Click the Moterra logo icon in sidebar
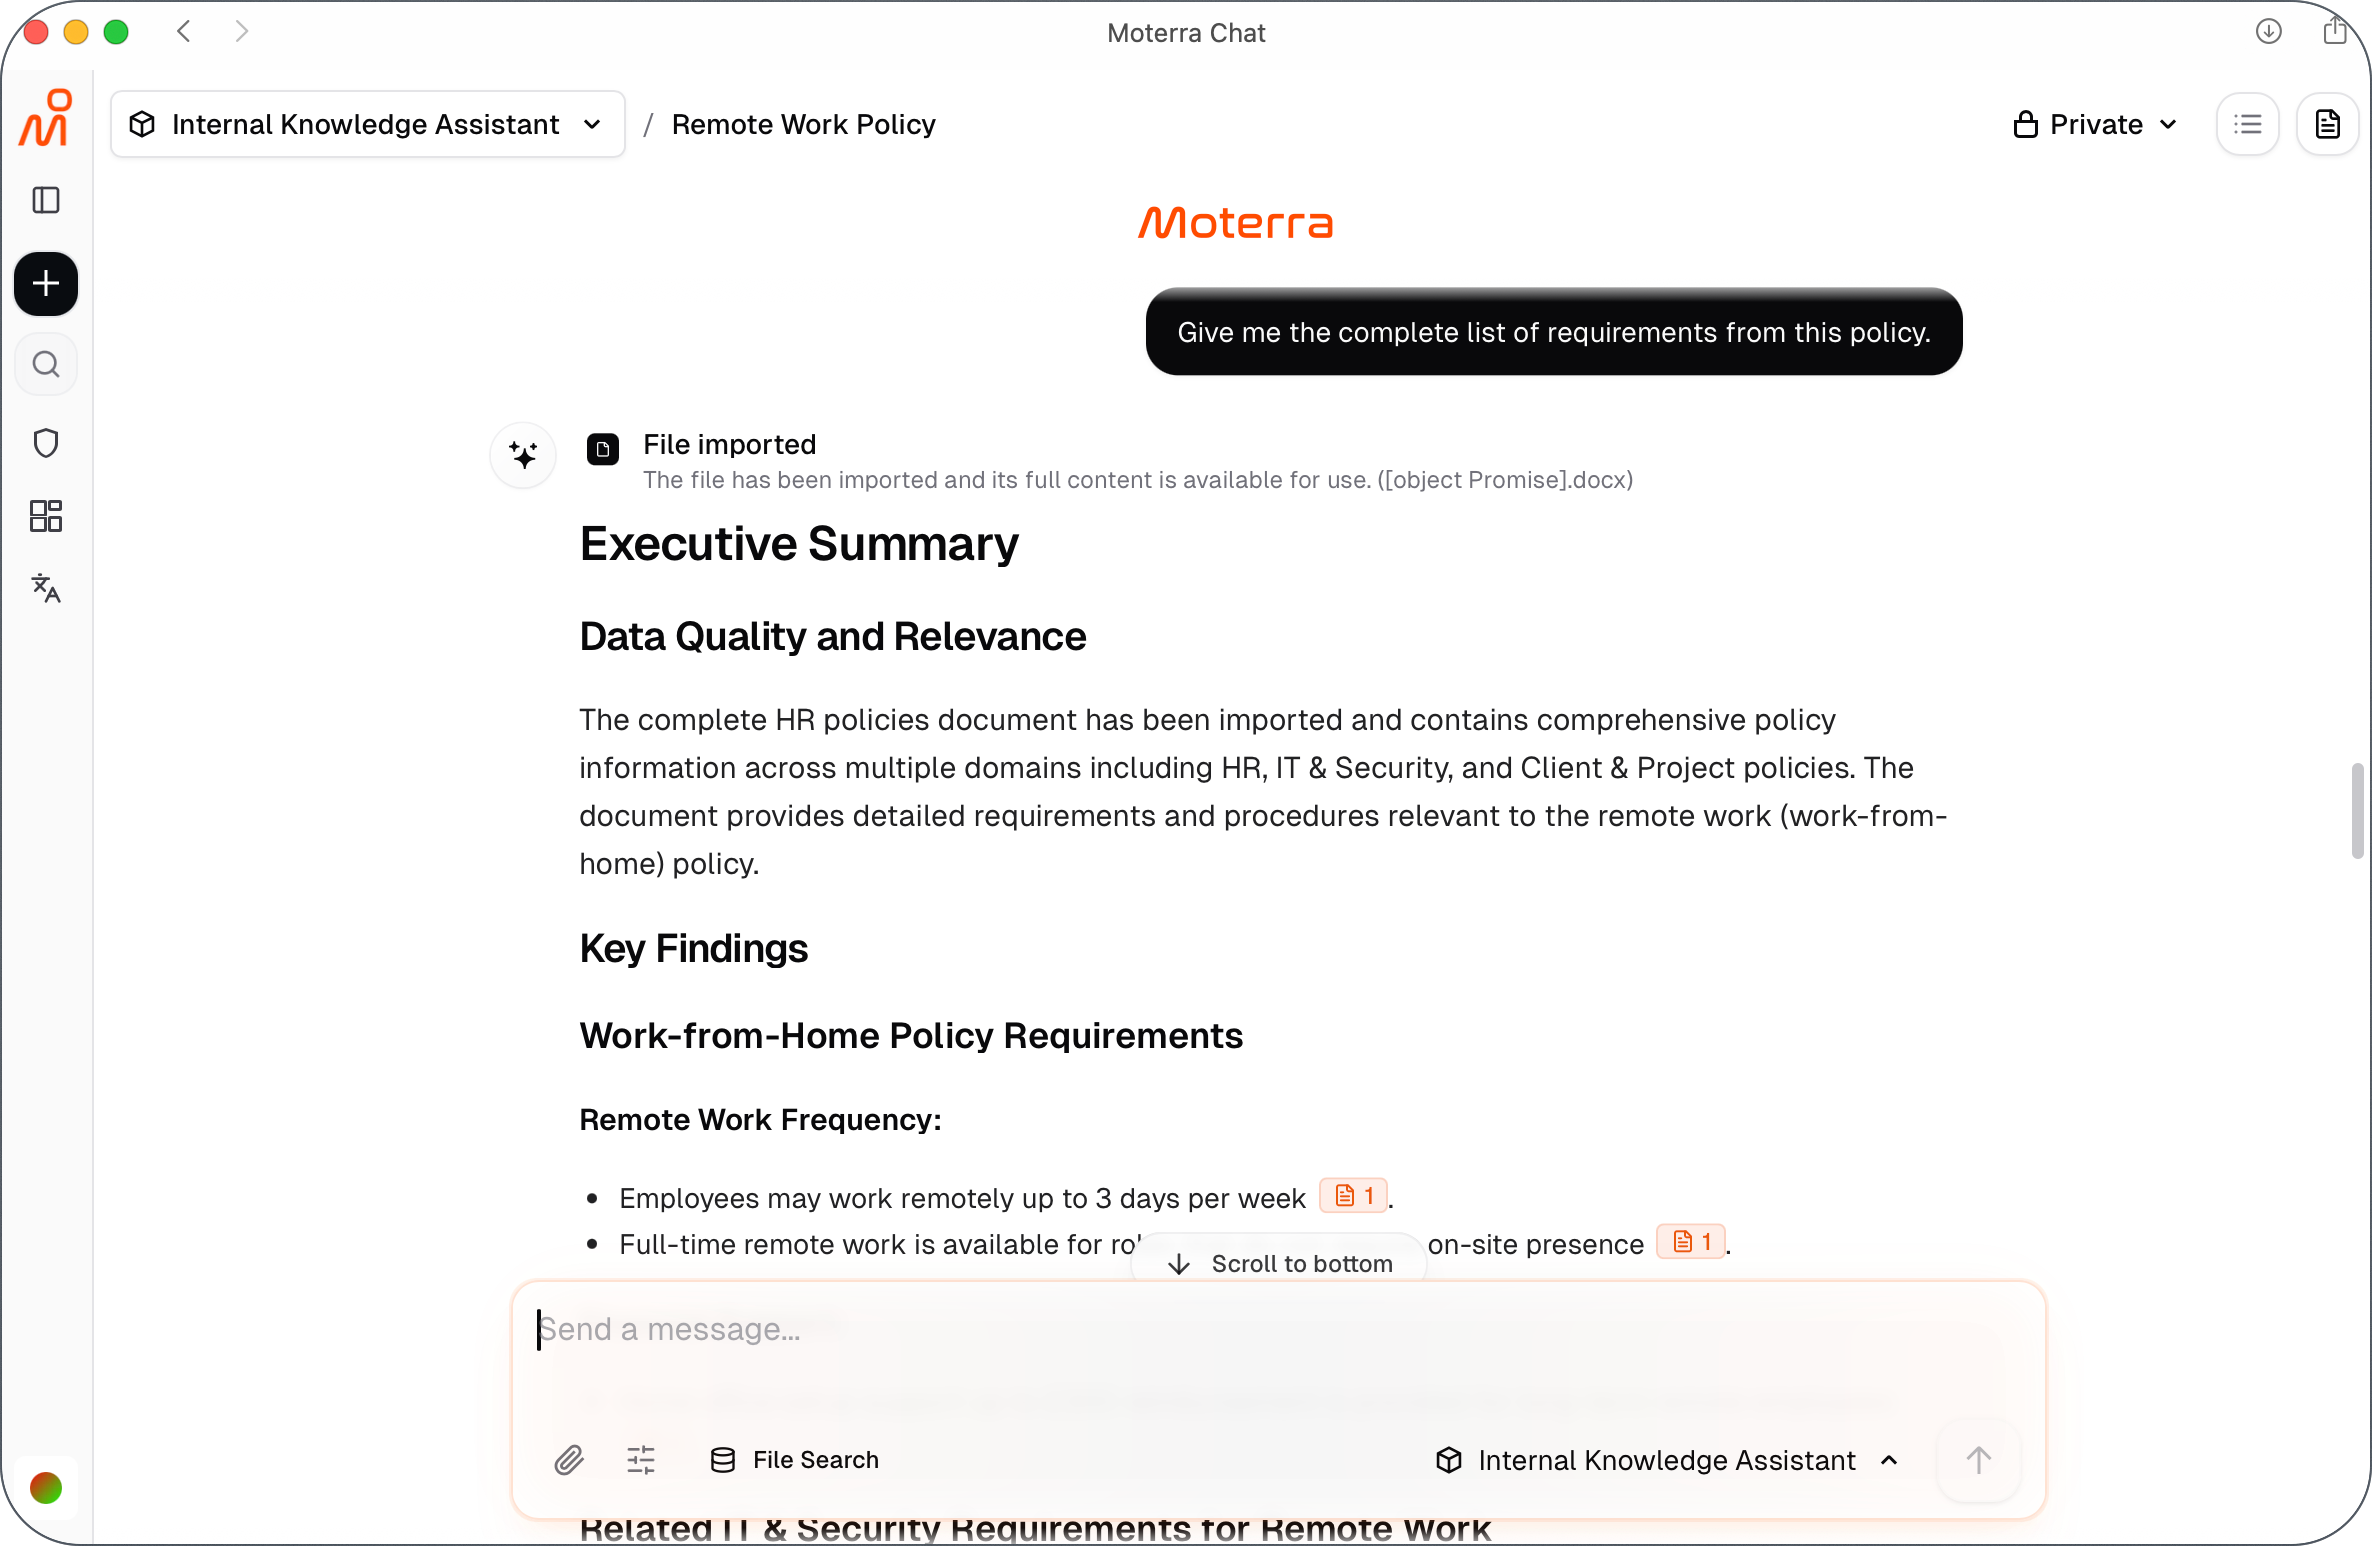Screen dimensions: 2372x1546 click(46, 119)
